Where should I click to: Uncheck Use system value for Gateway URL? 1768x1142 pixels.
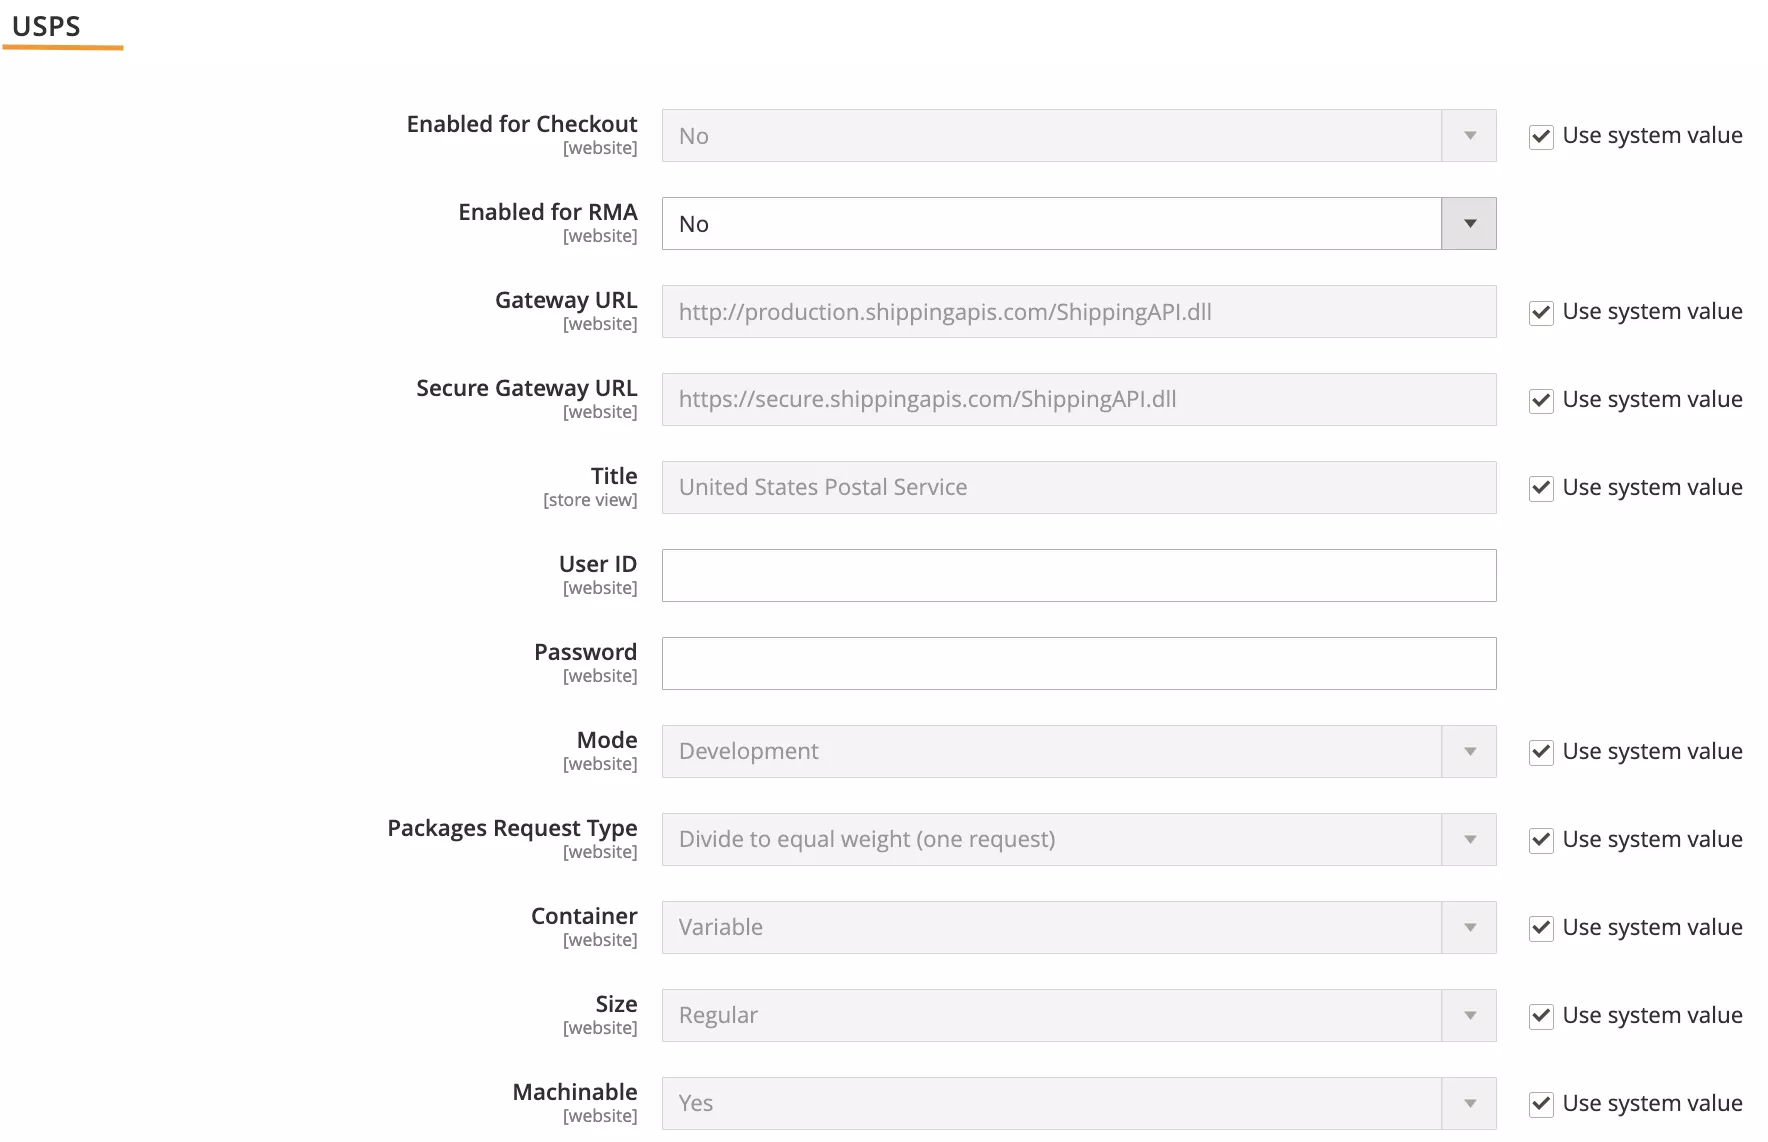click(1541, 313)
